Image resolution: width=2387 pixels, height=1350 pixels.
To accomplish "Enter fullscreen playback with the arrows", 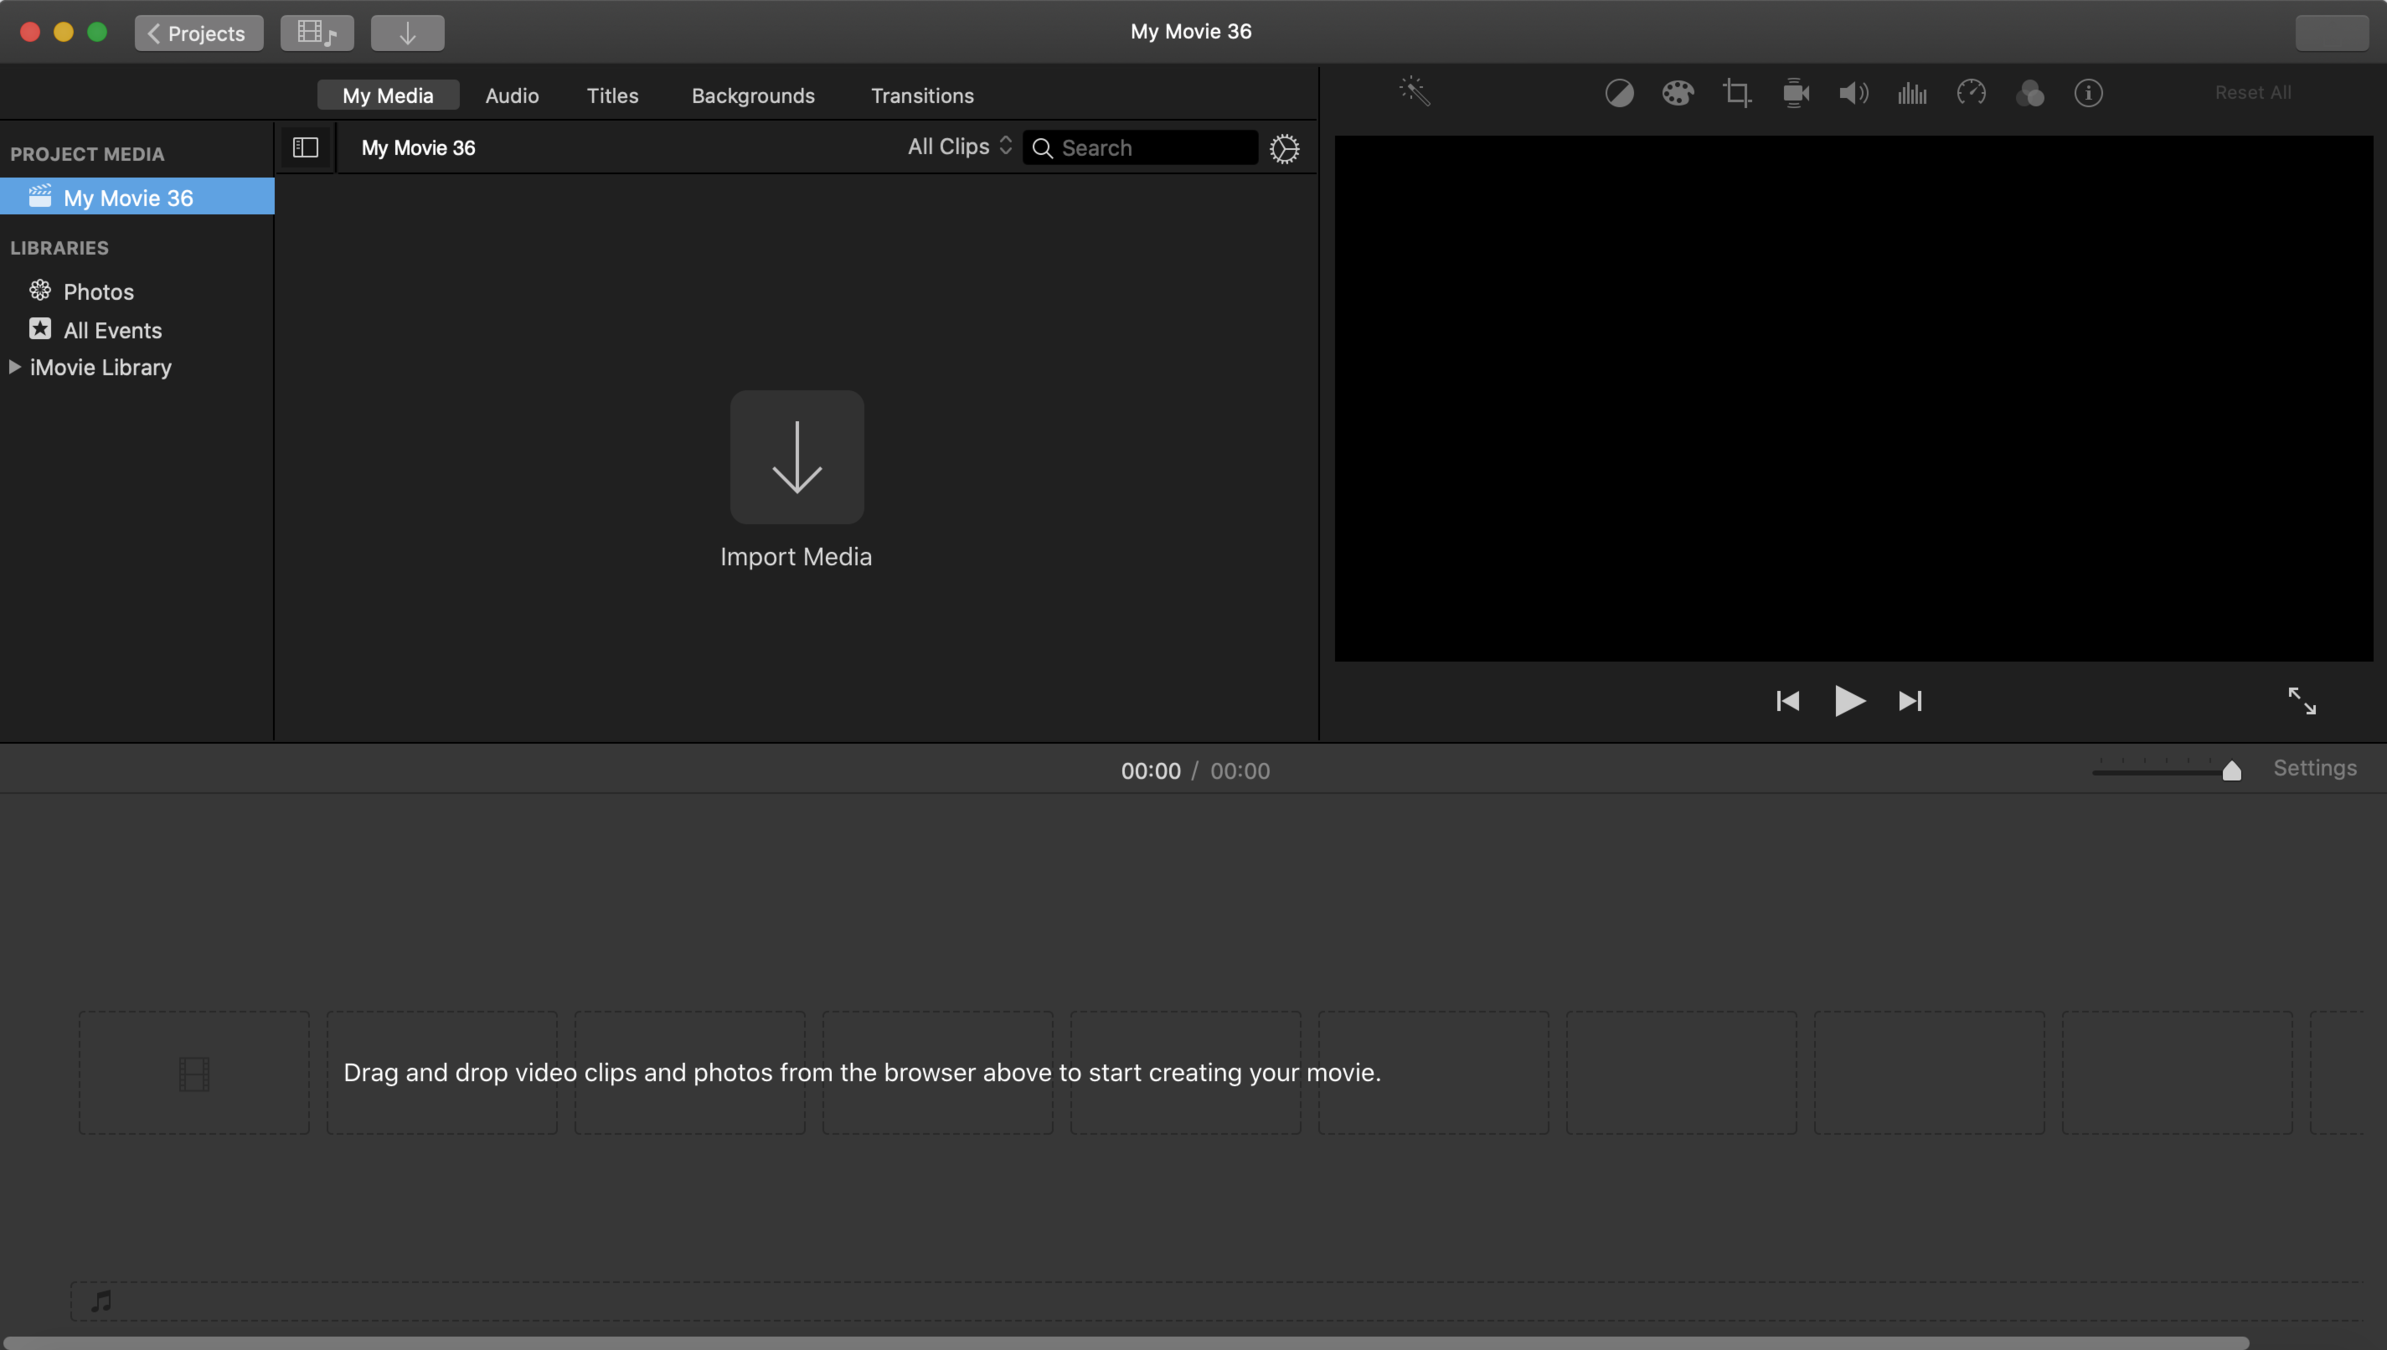I will click(x=2301, y=701).
